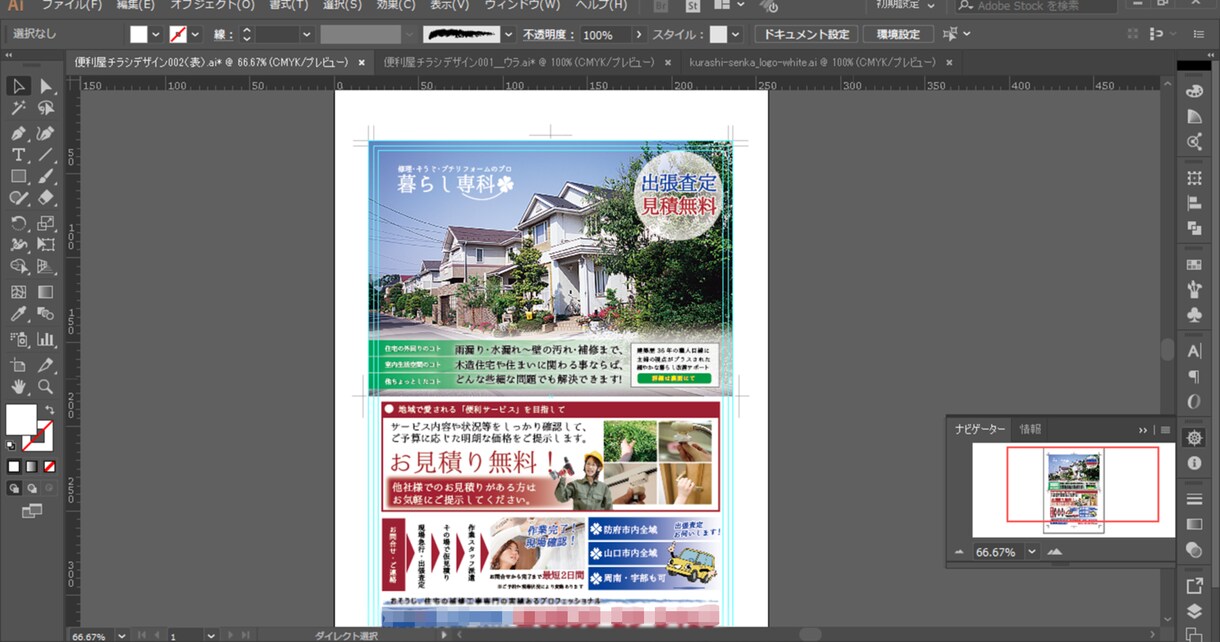Select the Artboard tool
Viewport: 1220px width, 642px height.
[x=18, y=364]
